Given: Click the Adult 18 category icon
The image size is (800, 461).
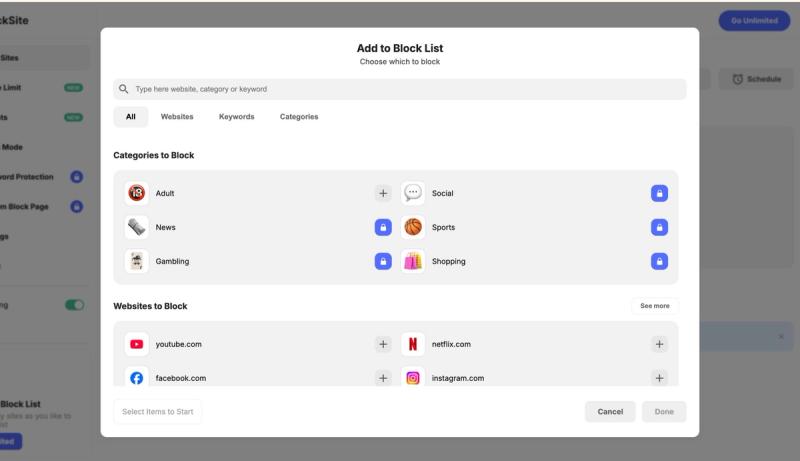Looking at the screenshot, I should [136, 193].
